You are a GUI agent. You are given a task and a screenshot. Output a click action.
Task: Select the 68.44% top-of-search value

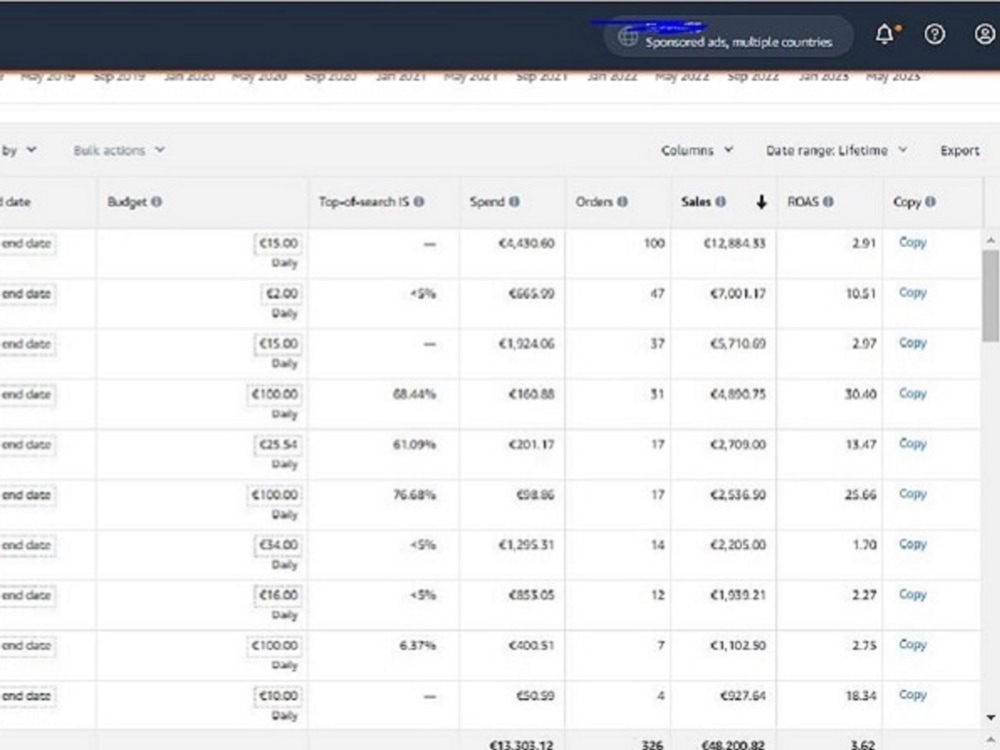pyautogui.click(x=415, y=394)
